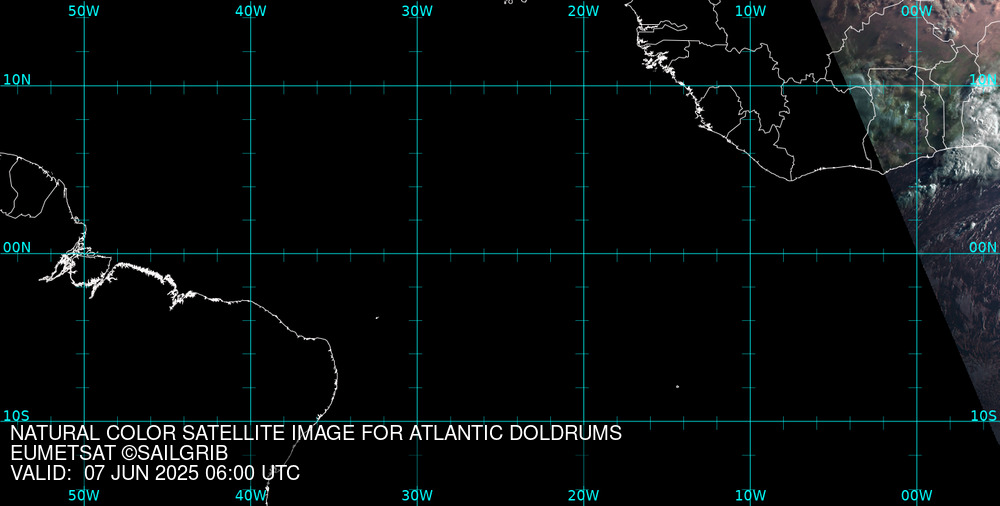
Task: Click the 10N latitude label on the right side
Action: tap(983, 80)
